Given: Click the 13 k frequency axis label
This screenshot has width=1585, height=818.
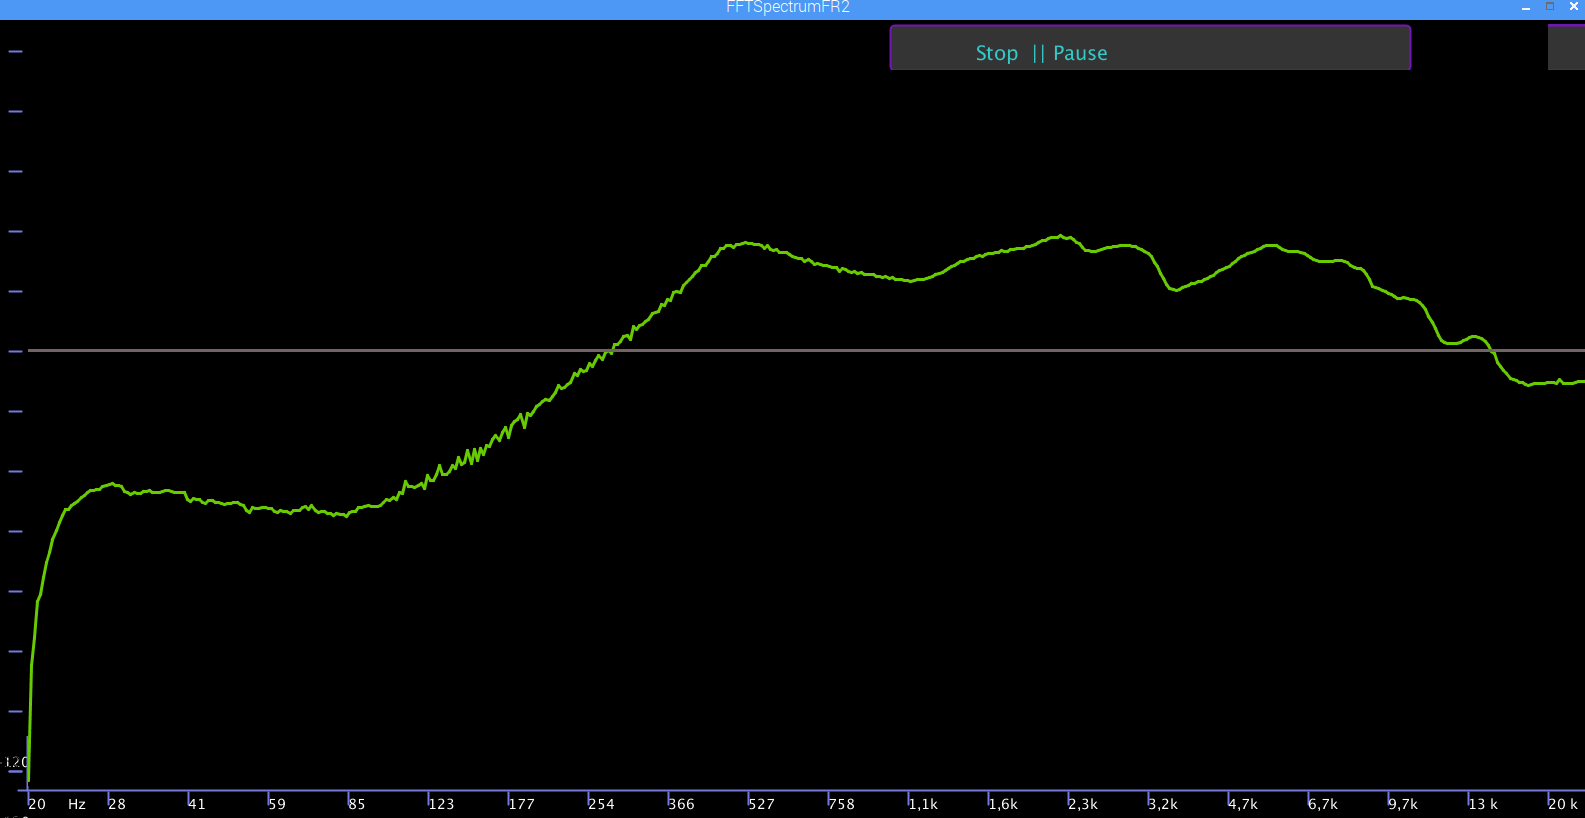Looking at the screenshot, I should pyautogui.click(x=1483, y=804).
